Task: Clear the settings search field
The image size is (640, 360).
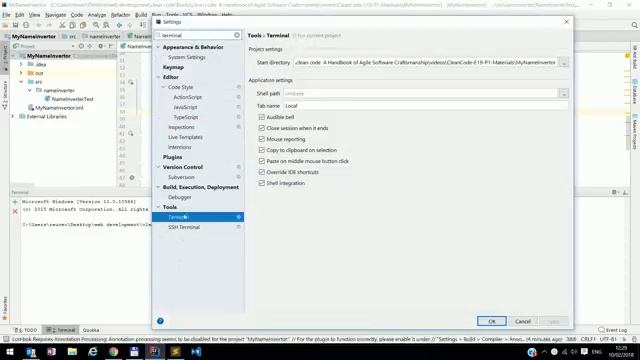Action: point(237,35)
